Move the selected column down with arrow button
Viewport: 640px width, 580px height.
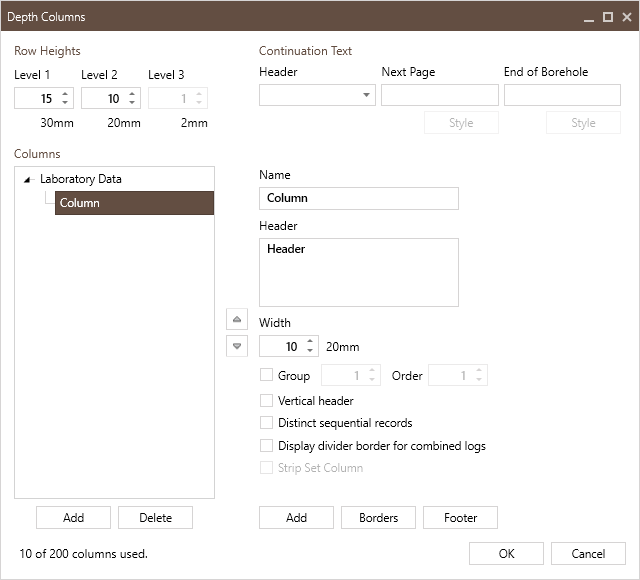tap(237, 346)
